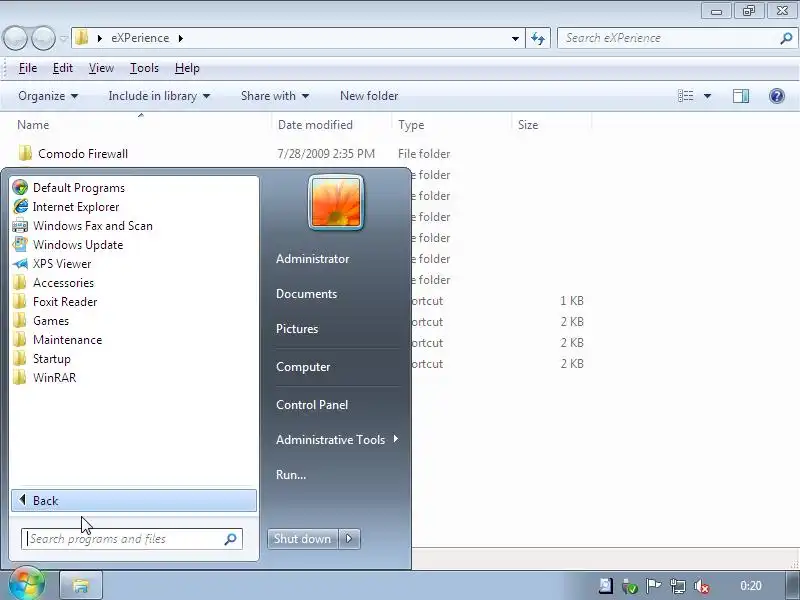Open the Share with dropdown
Screen dimensions: 800x600
pyautogui.click(x=274, y=96)
